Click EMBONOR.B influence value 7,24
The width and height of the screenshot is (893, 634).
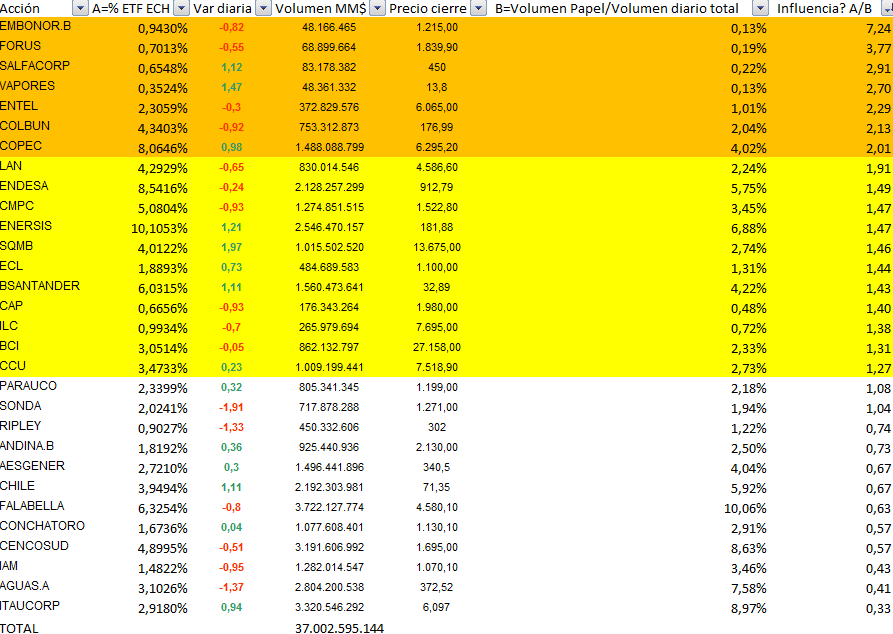click(878, 28)
